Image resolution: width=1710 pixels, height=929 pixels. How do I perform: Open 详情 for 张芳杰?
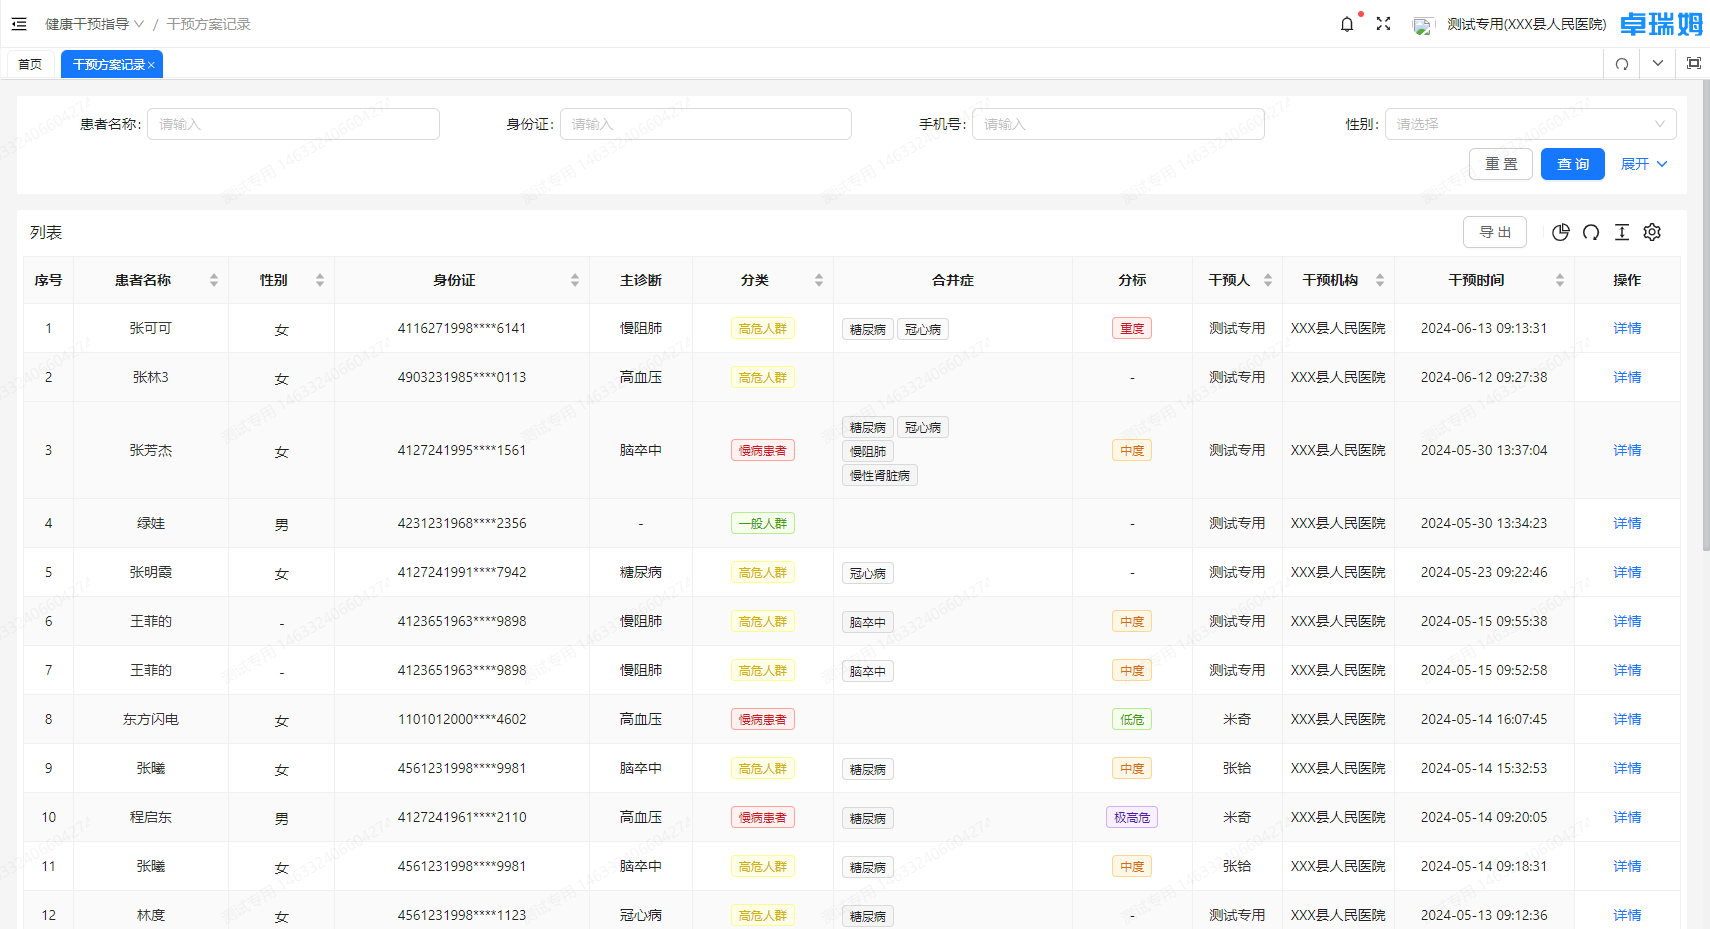[1627, 450]
